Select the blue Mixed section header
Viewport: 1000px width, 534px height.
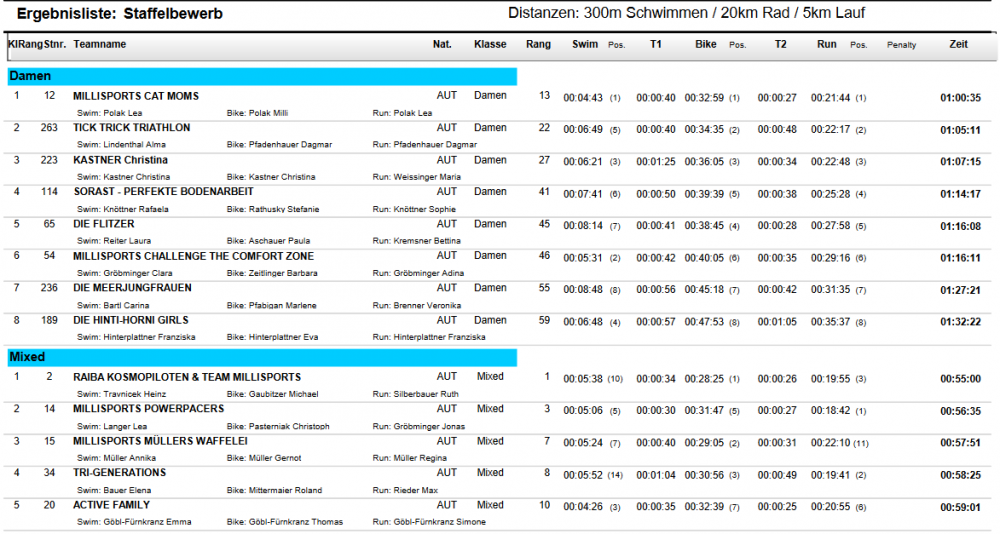coord(261,357)
